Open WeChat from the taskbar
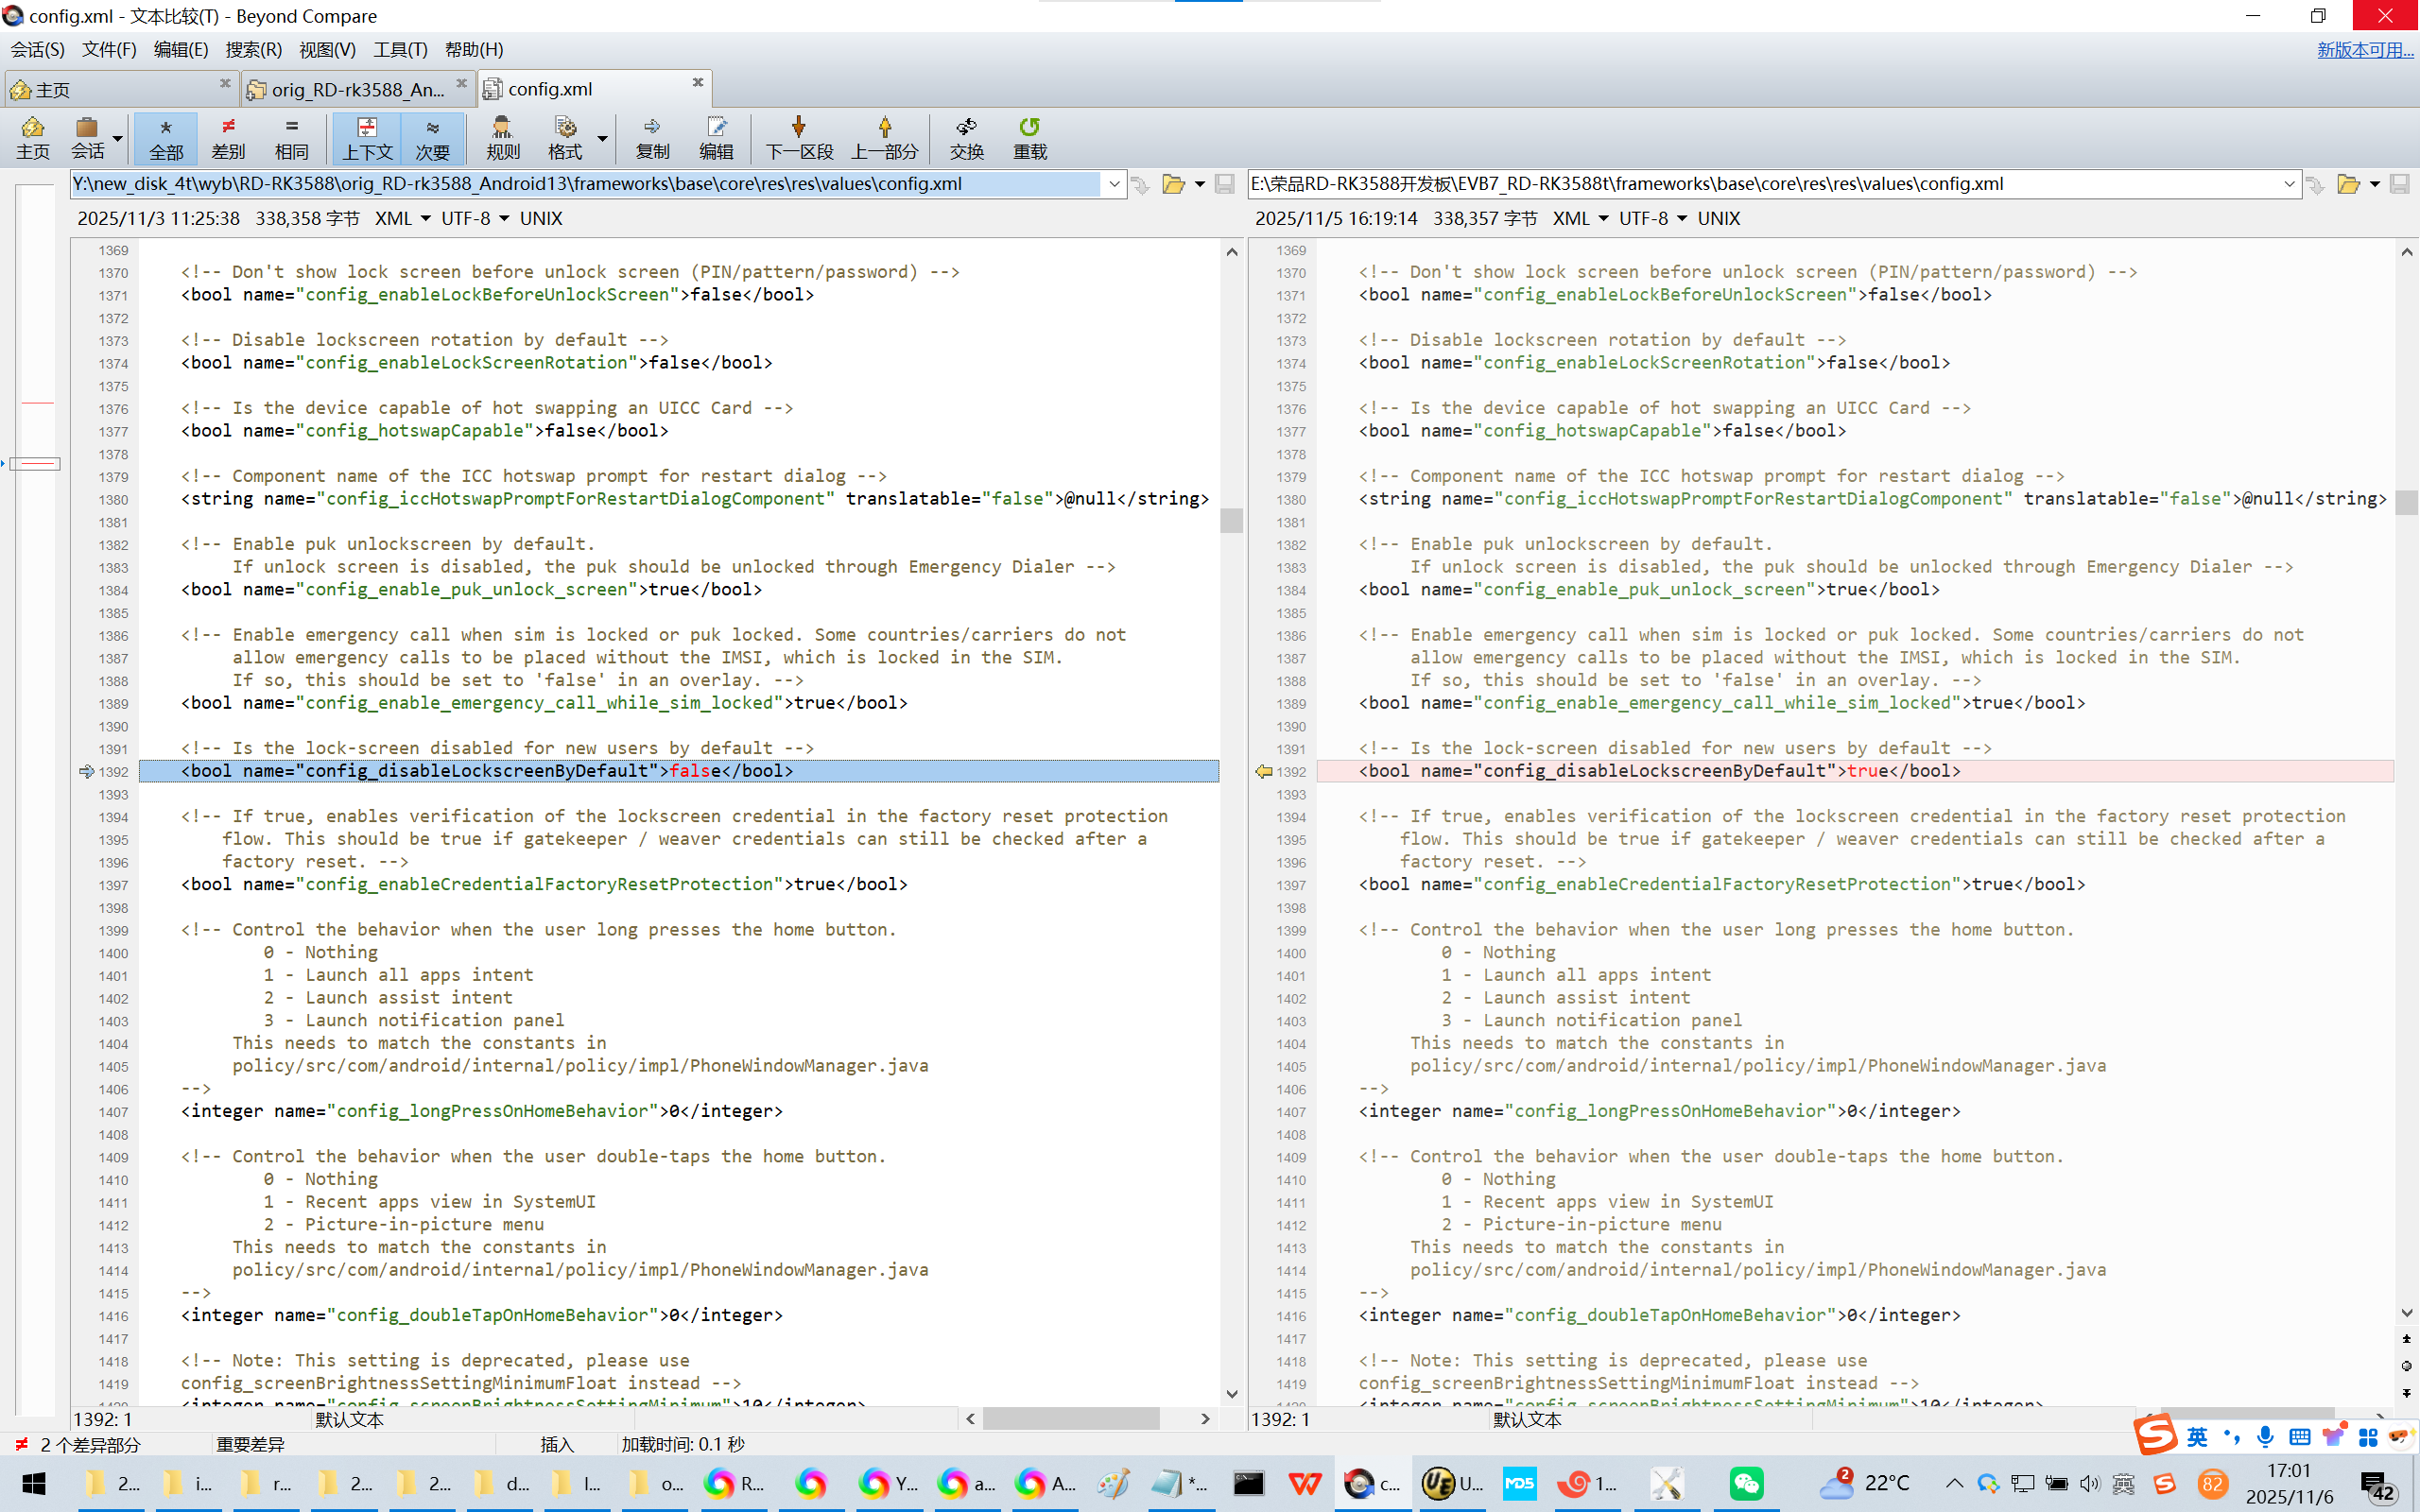This screenshot has height=1512, width=2420. coord(1745,1483)
